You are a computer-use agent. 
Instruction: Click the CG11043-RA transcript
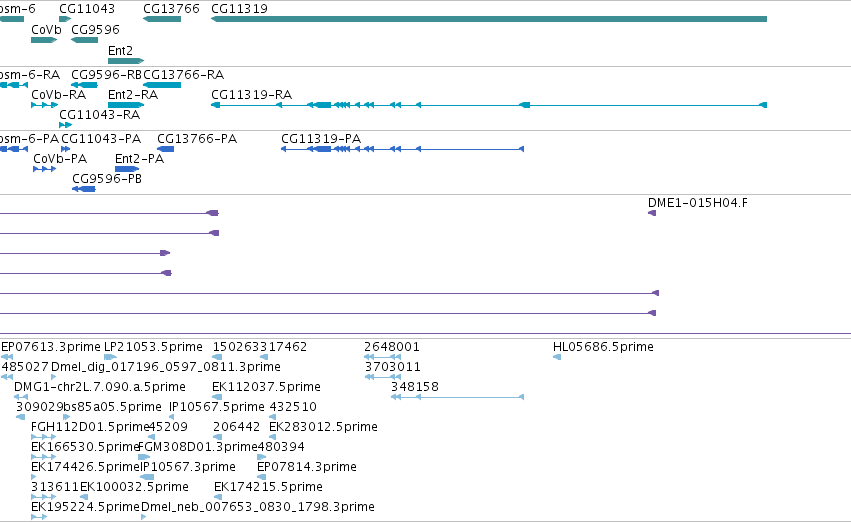pyautogui.click(x=65, y=125)
